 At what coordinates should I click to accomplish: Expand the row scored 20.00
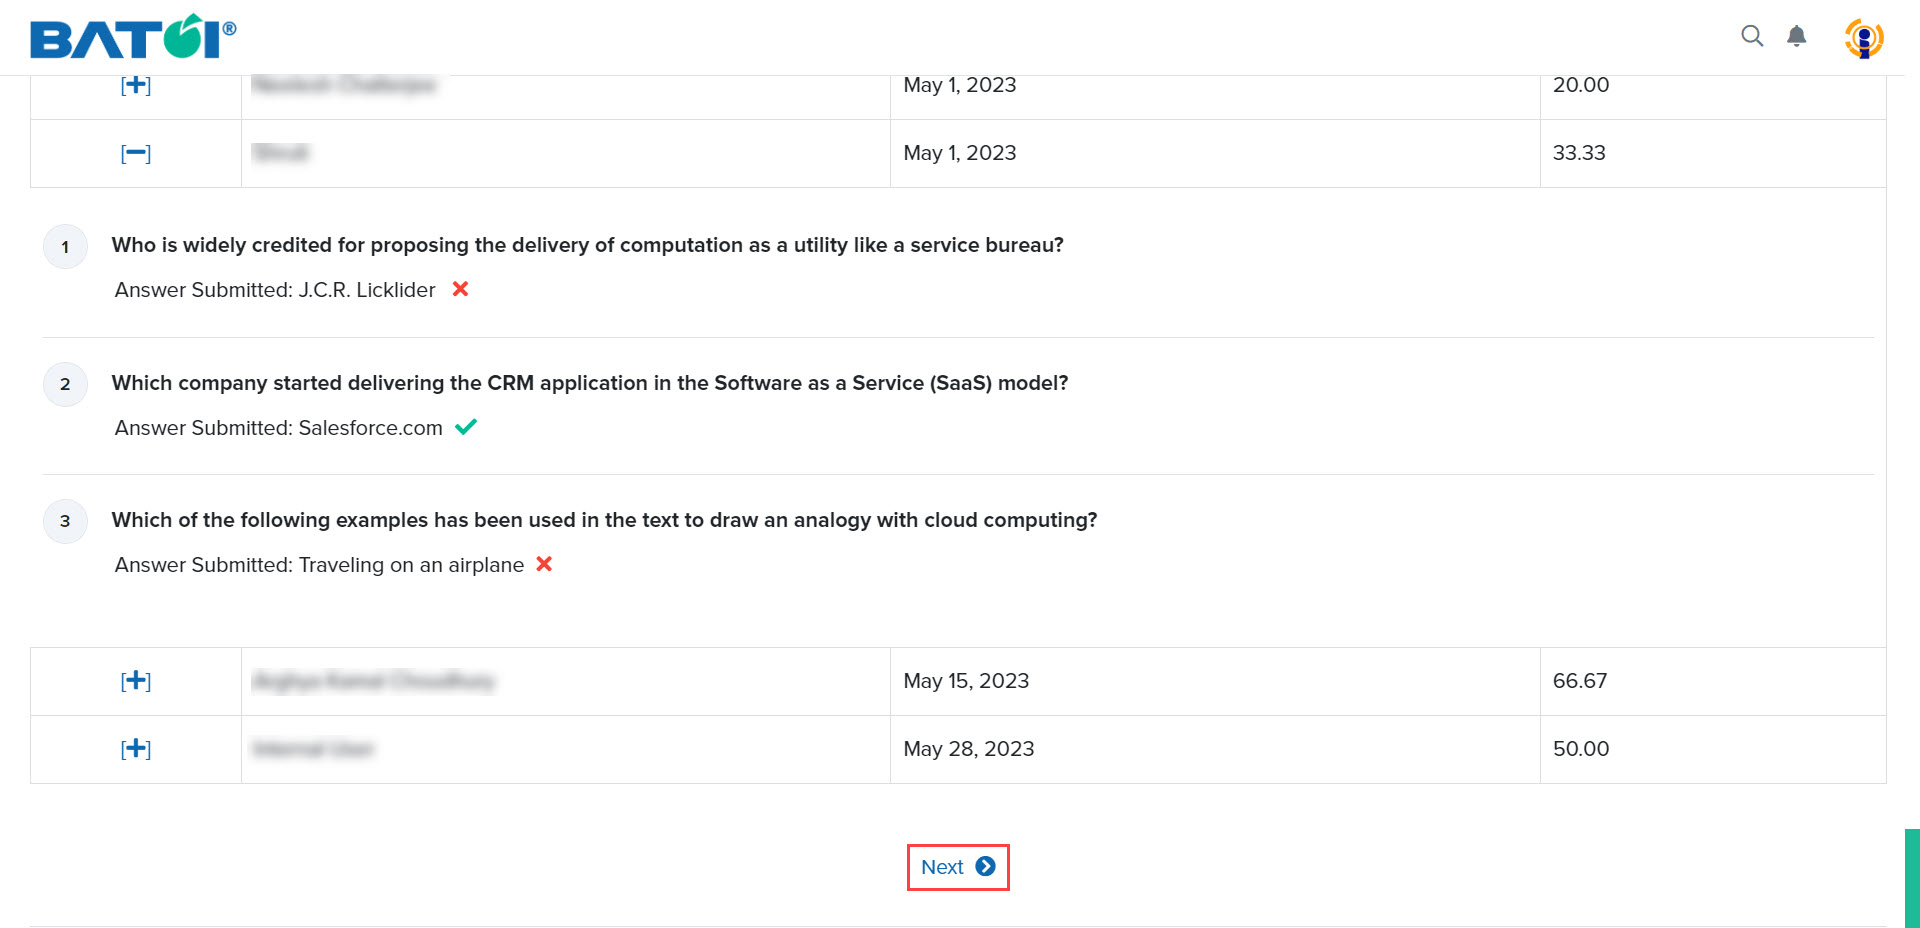136,85
